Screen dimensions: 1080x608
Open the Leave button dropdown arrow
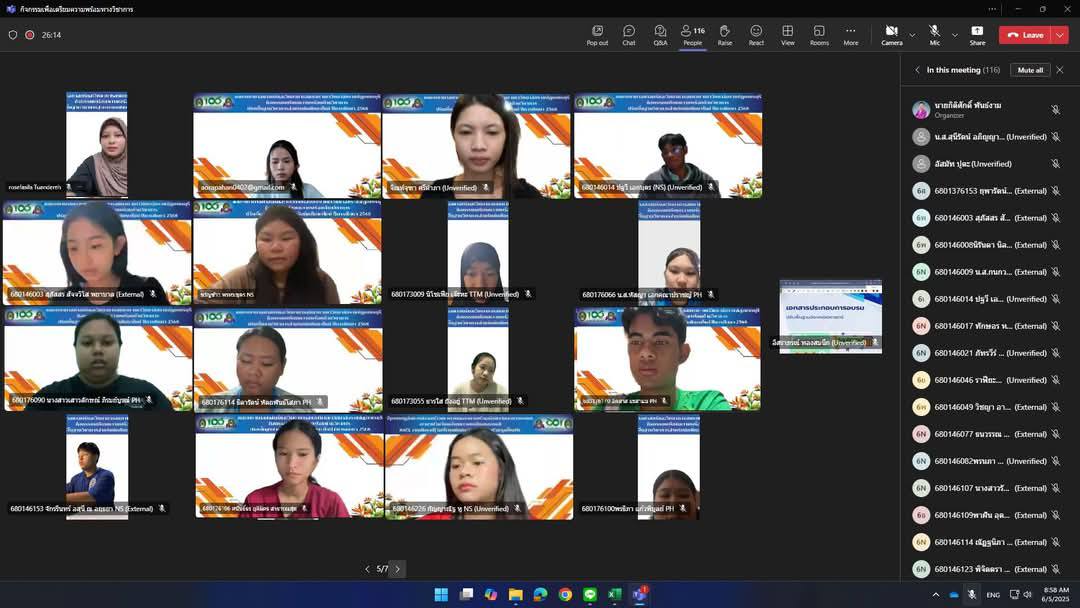tap(1060, 35)
